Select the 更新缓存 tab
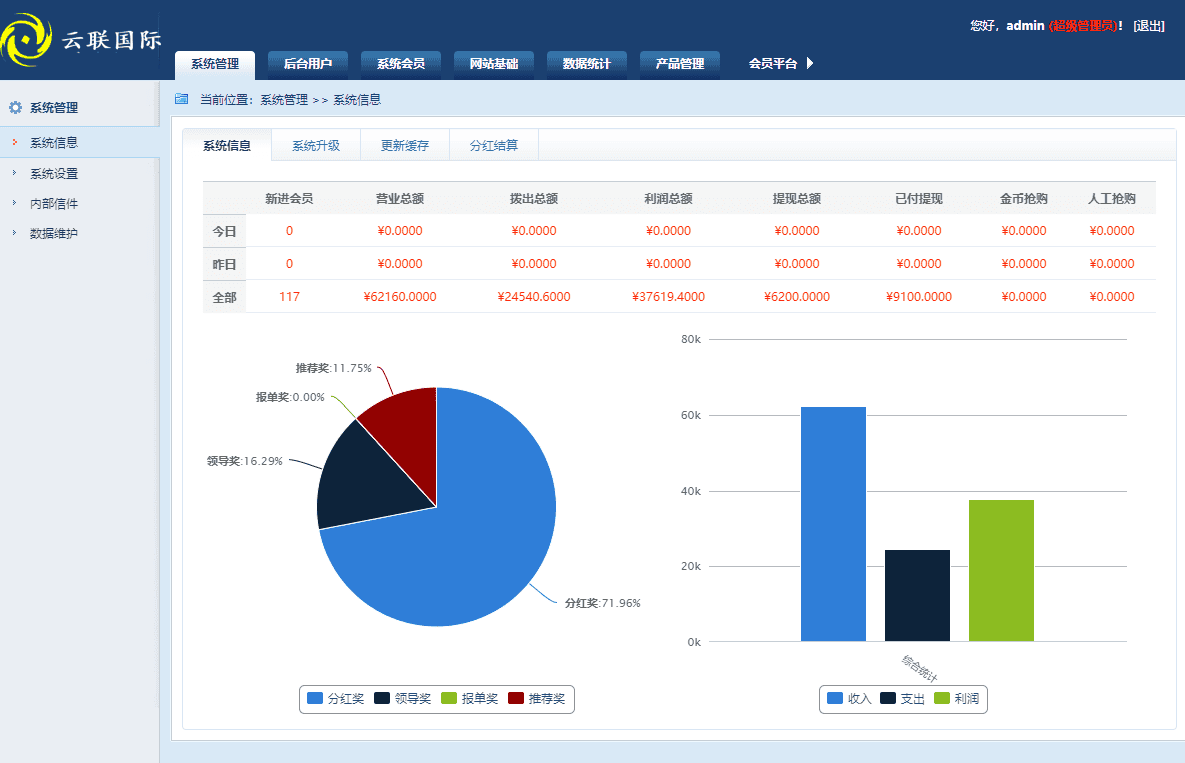Screen dimensions: 1185x763 pyautogui.click(x=405, y=144)
